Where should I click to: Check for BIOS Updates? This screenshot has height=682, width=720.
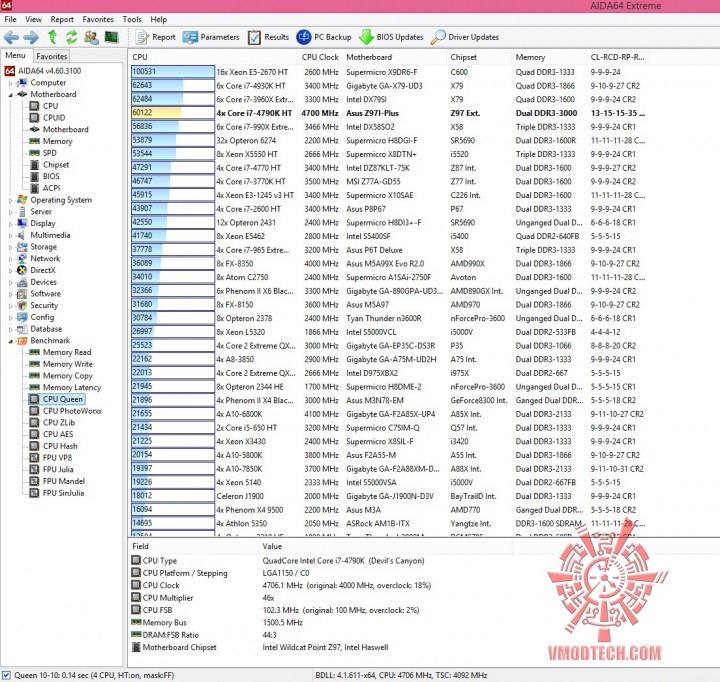click(391, 37)
